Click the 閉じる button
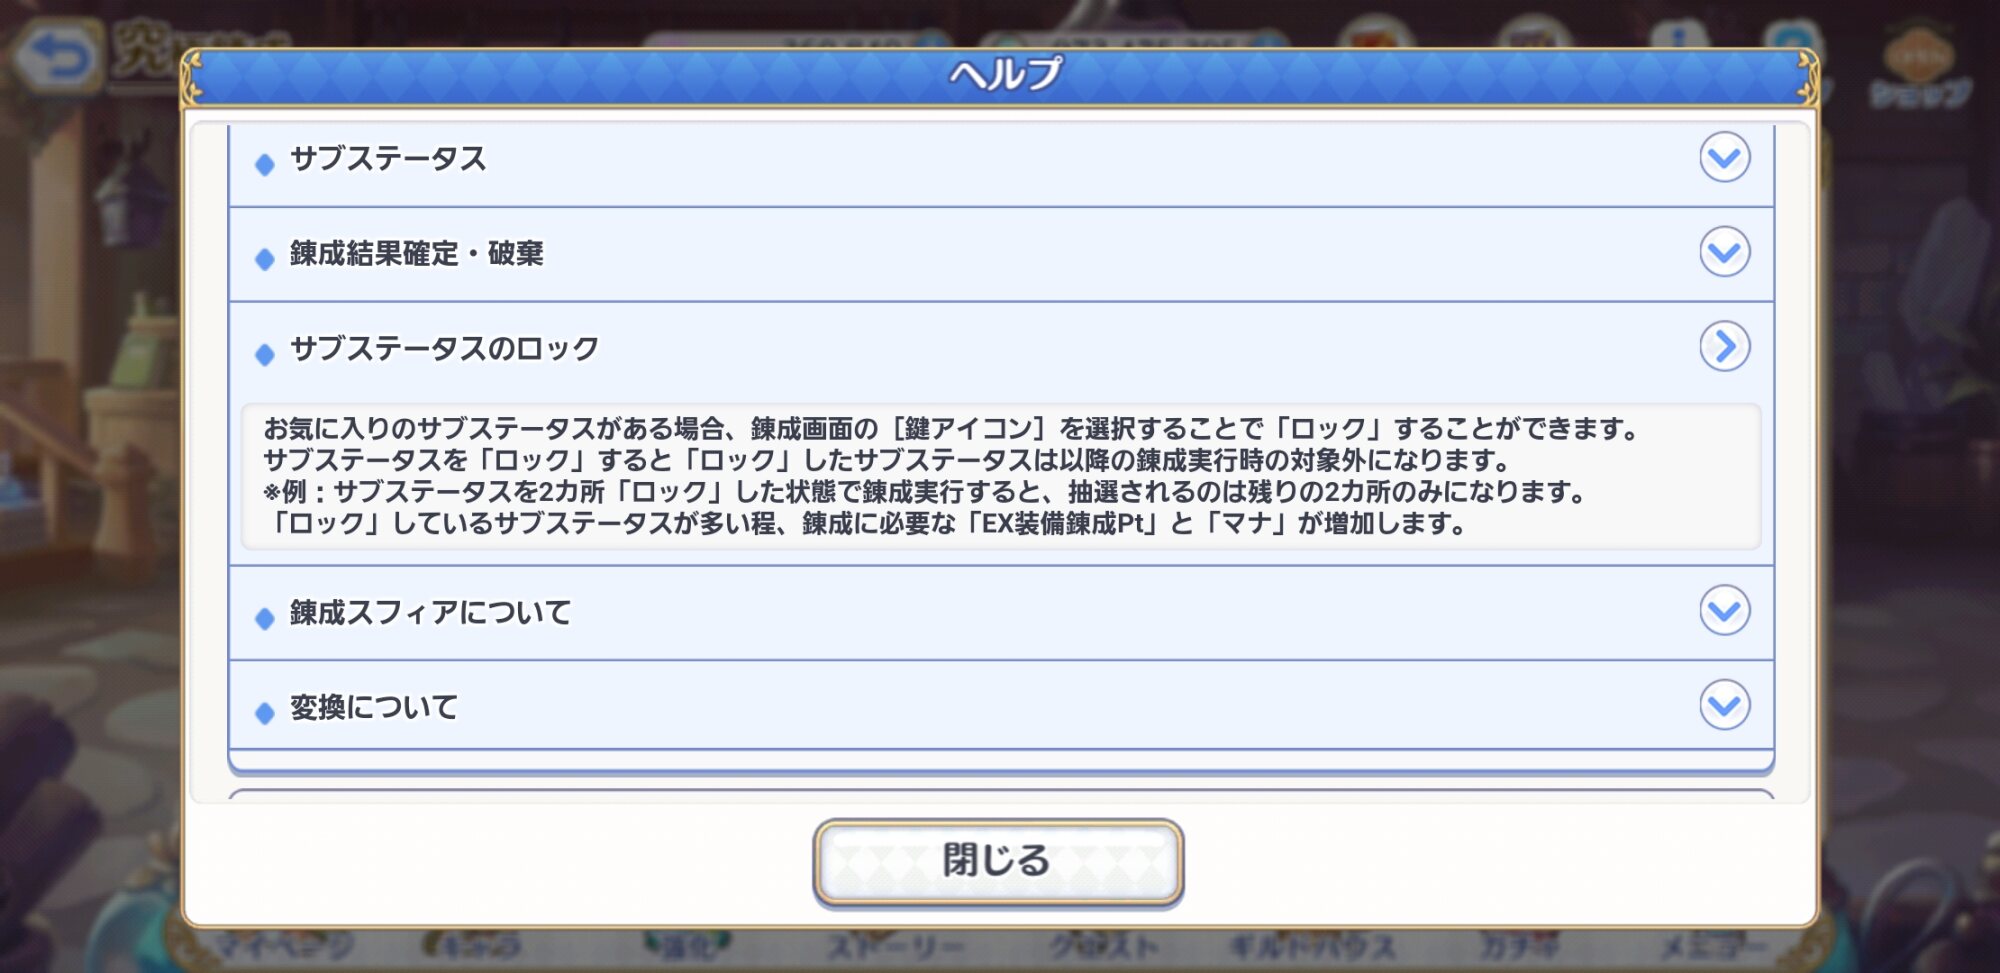Image resolution: width=2000 pixels, height=973 pixels. pyautogui.click(x=998, y=861)
